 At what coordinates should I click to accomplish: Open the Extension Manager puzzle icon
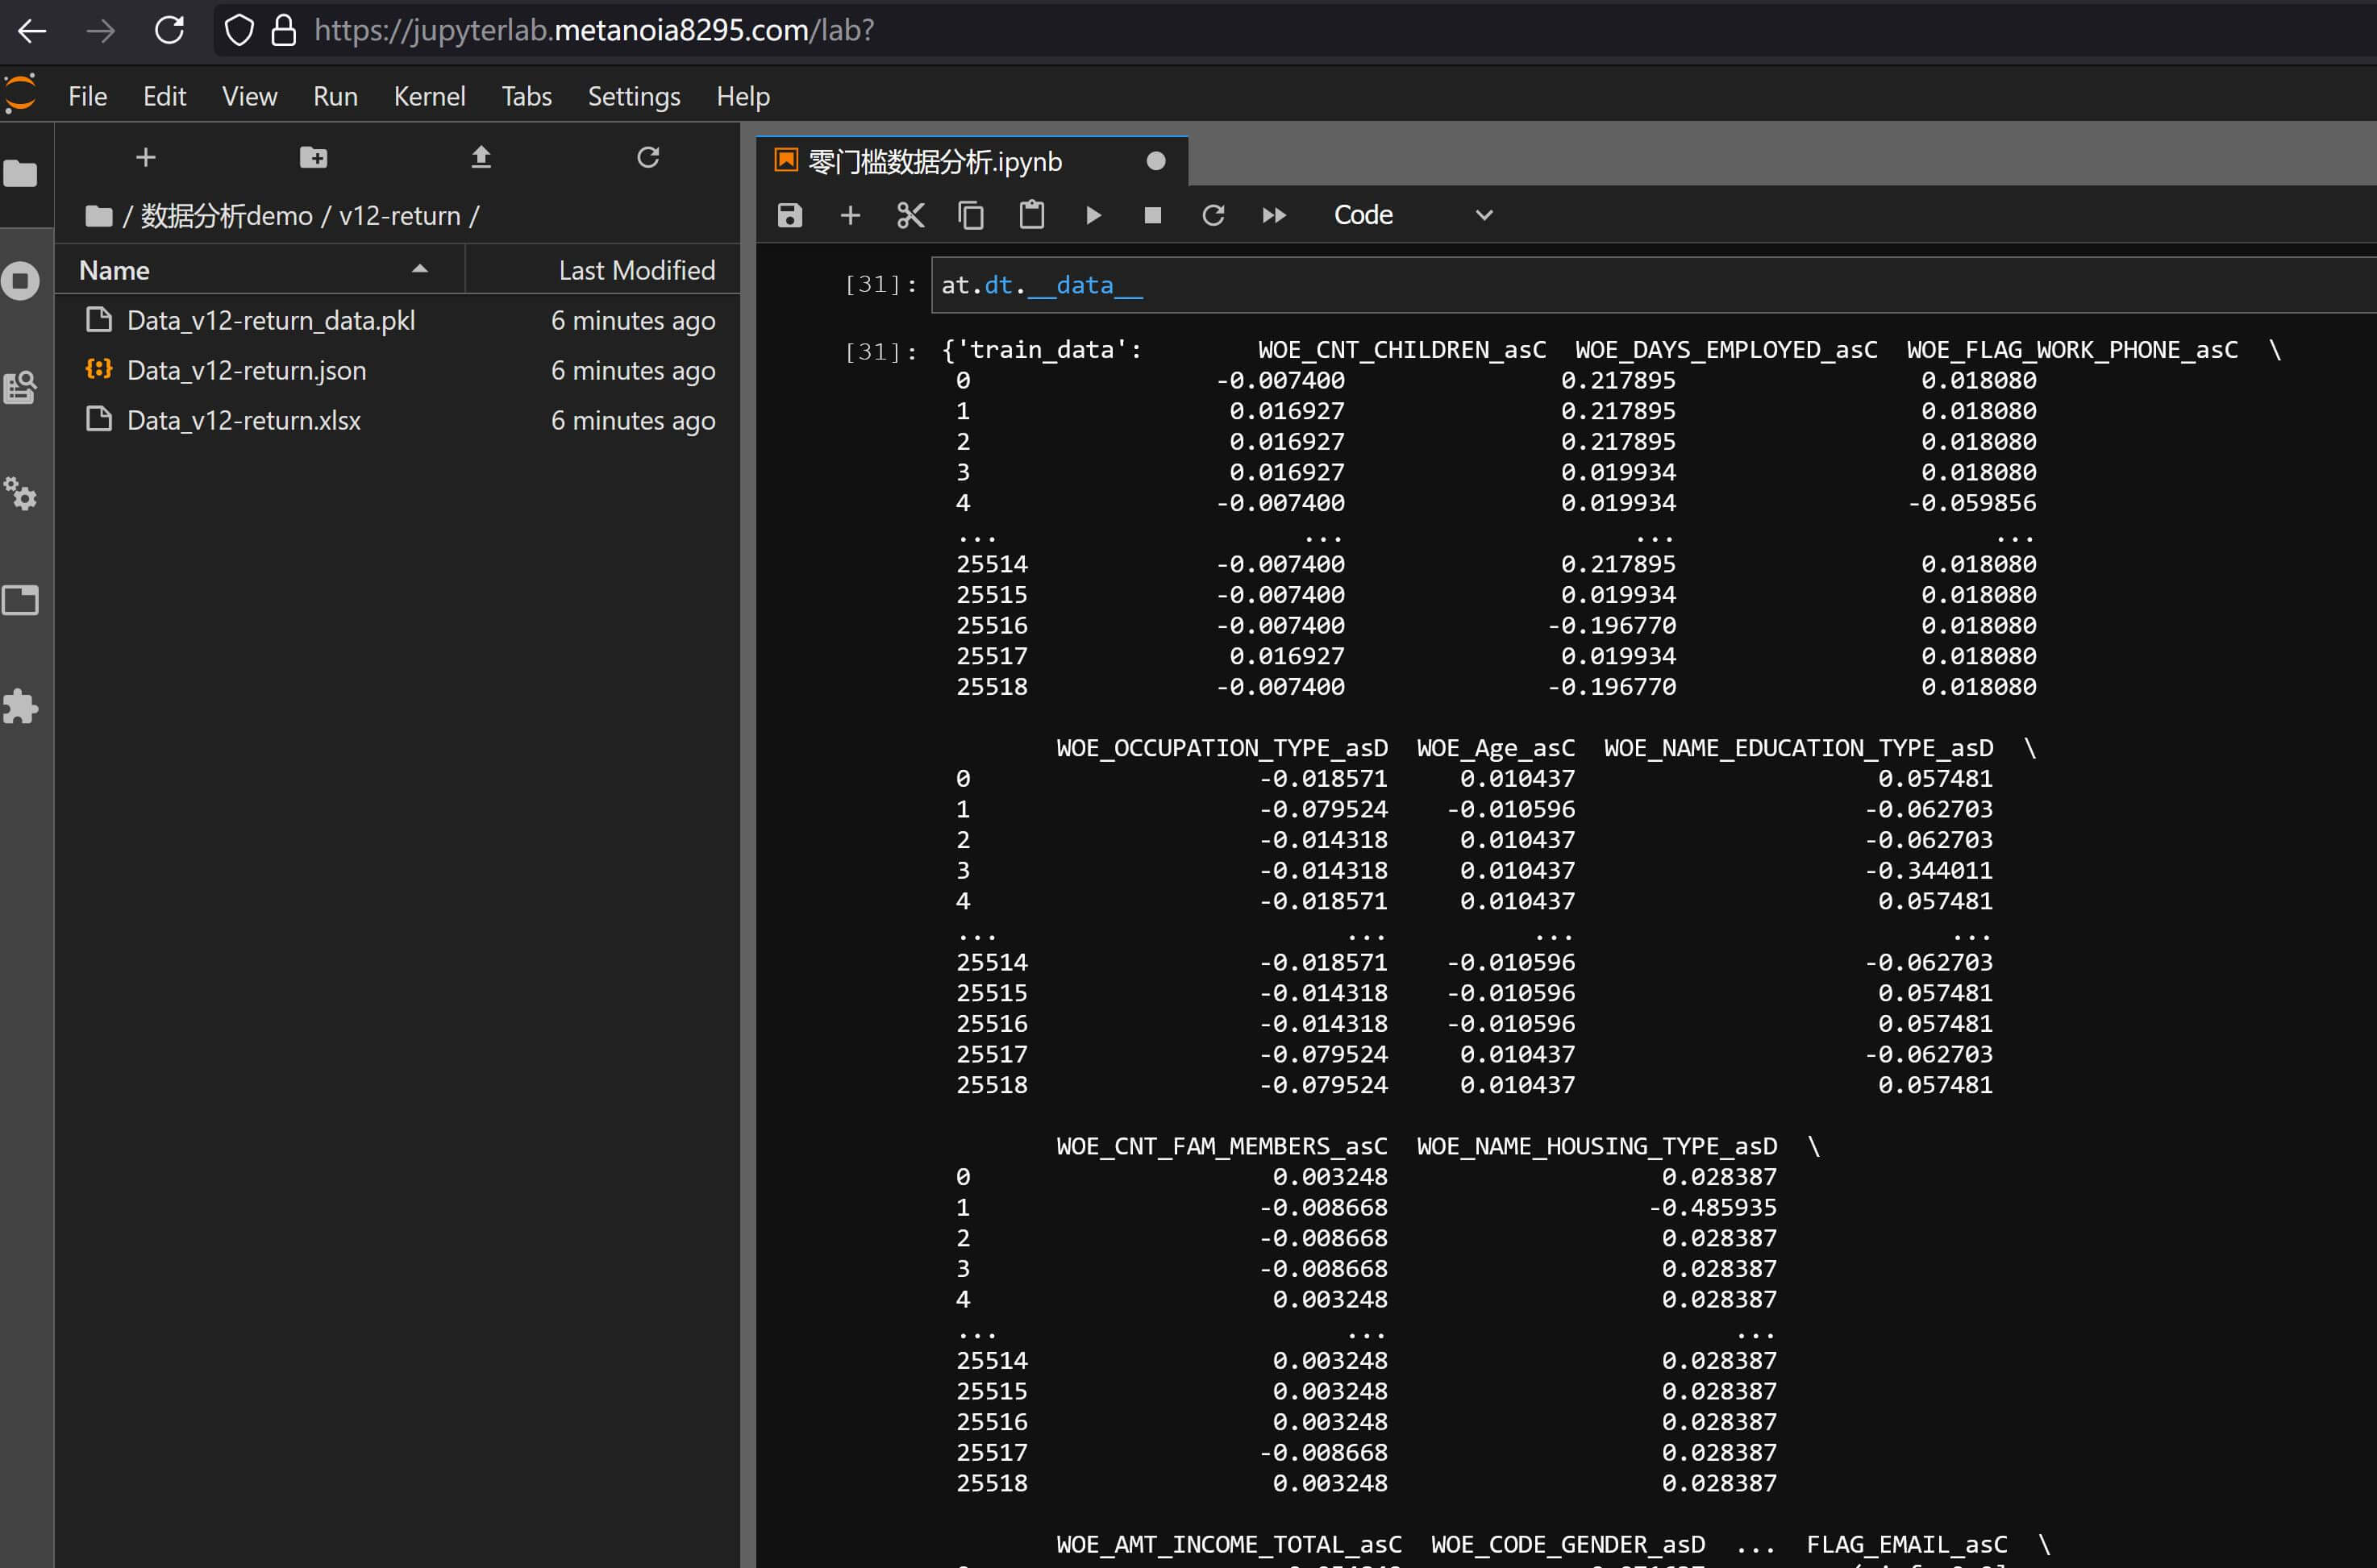pyautogui.click(x=20, y=706)
